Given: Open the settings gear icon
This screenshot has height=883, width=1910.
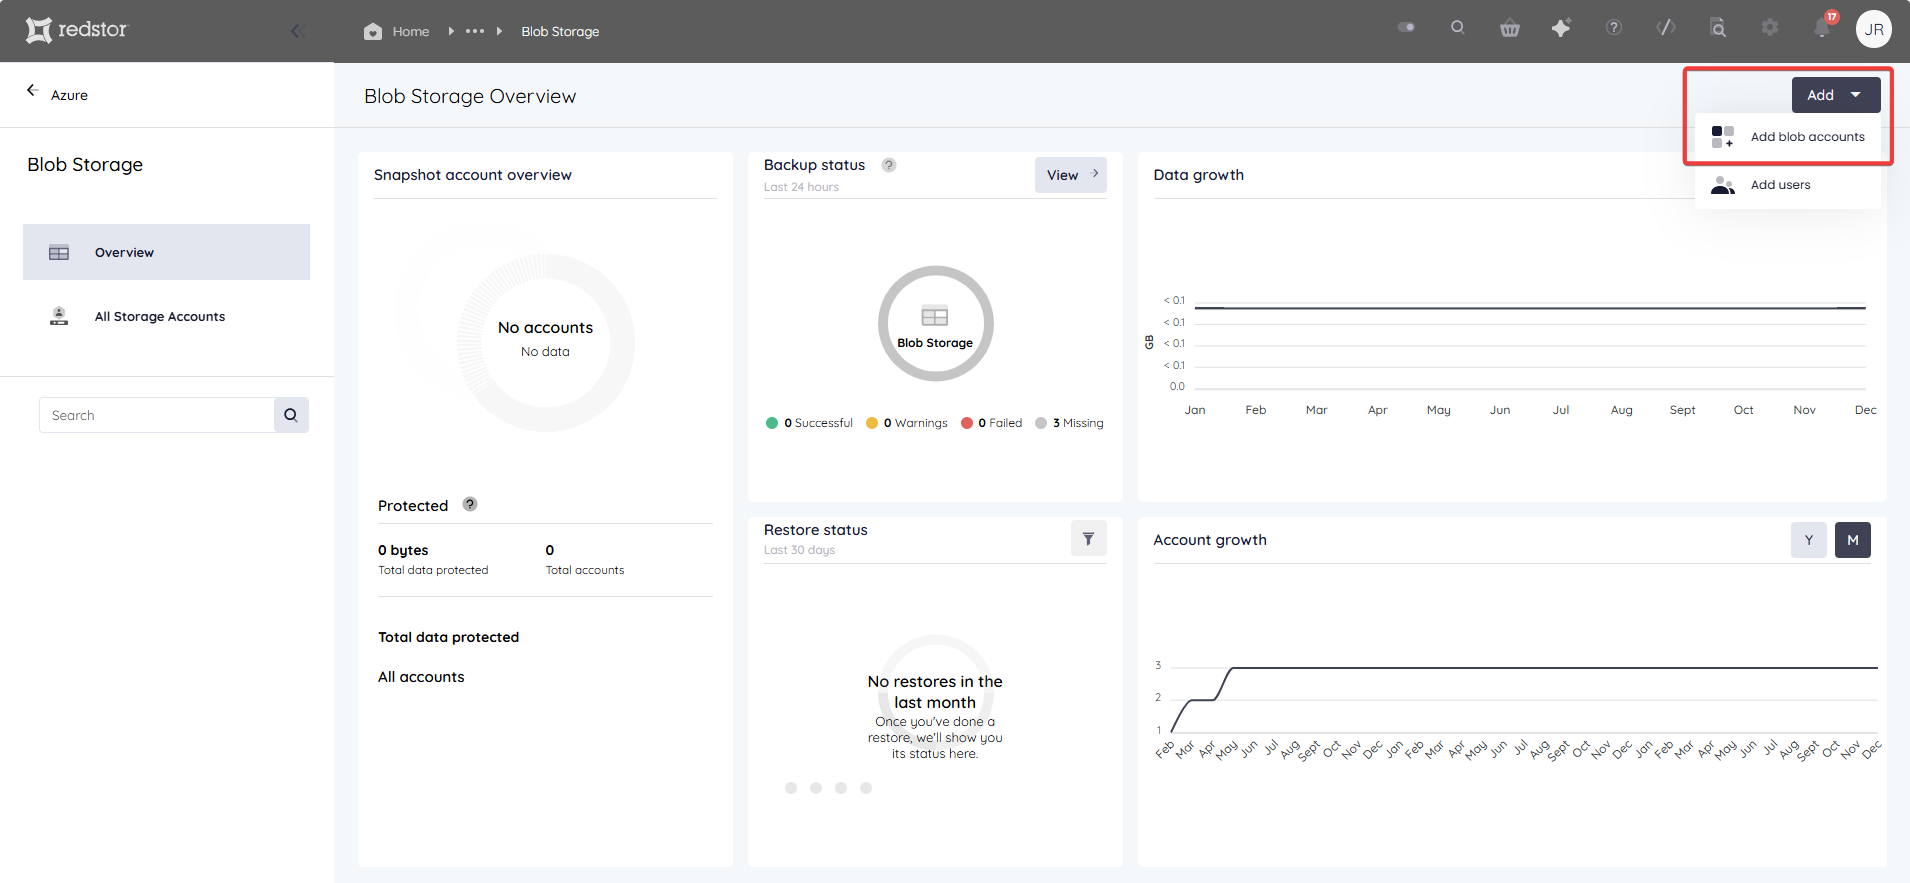Looking at the screenshot, I should pyautogui.click(x=1770, y=28).
